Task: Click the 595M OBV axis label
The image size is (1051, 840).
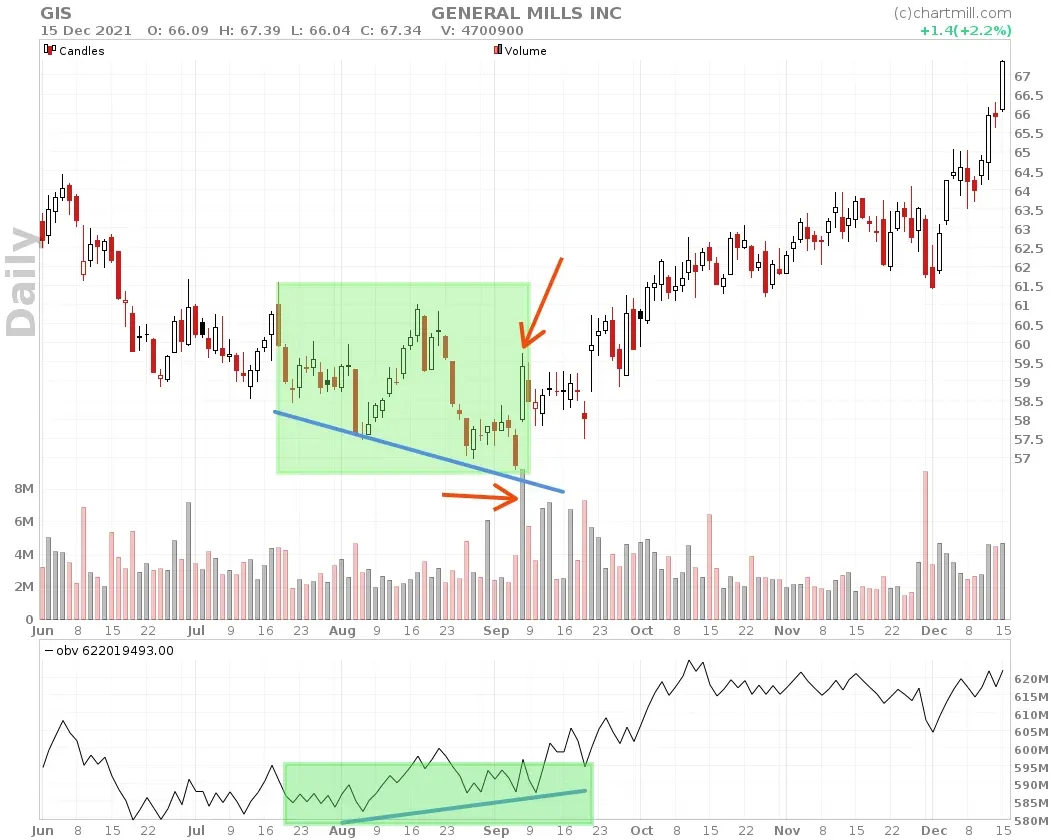Action: point(1031,768)
